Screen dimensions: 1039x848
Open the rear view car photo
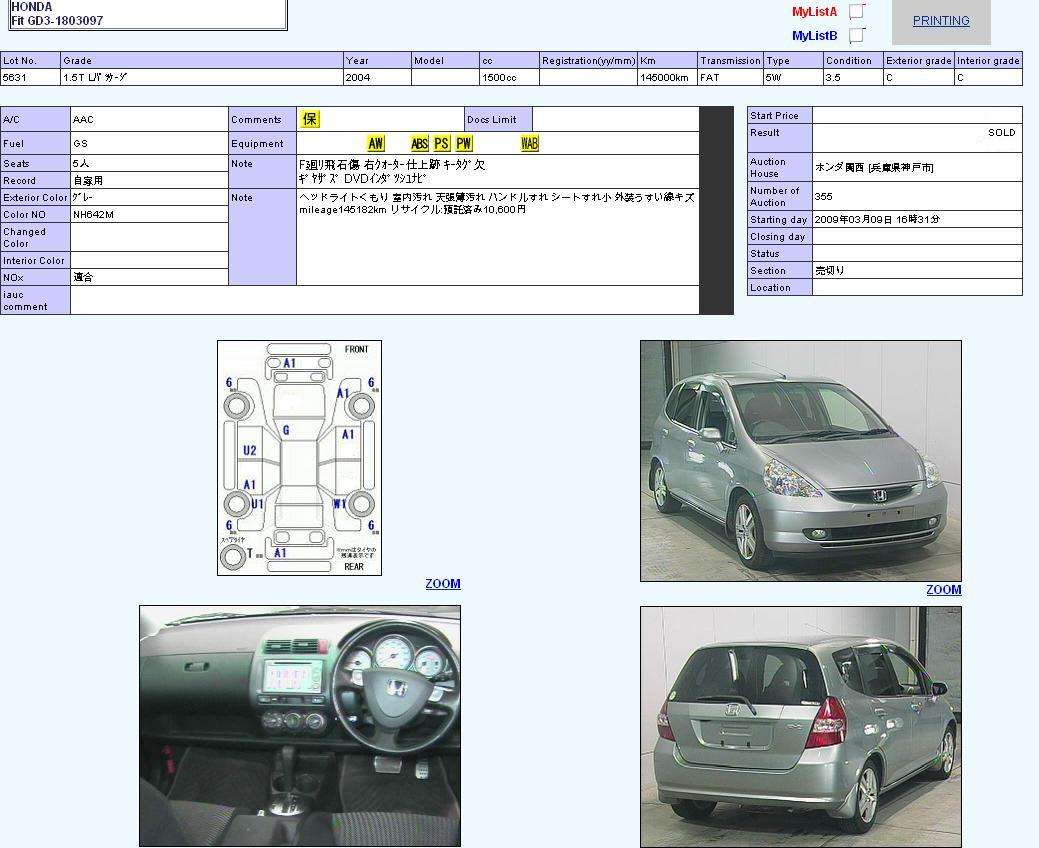click(x=800, y=727)
